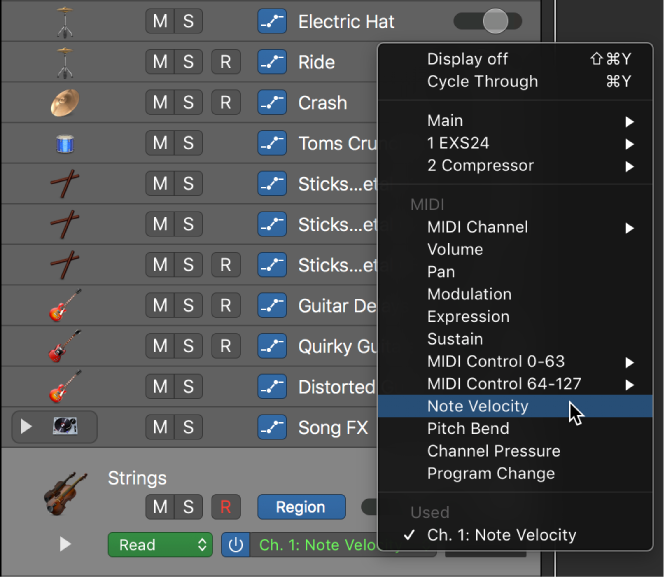Viewport: 664px width, 578px height.
Task: Click the Strings track name
Action: point(137,478)
